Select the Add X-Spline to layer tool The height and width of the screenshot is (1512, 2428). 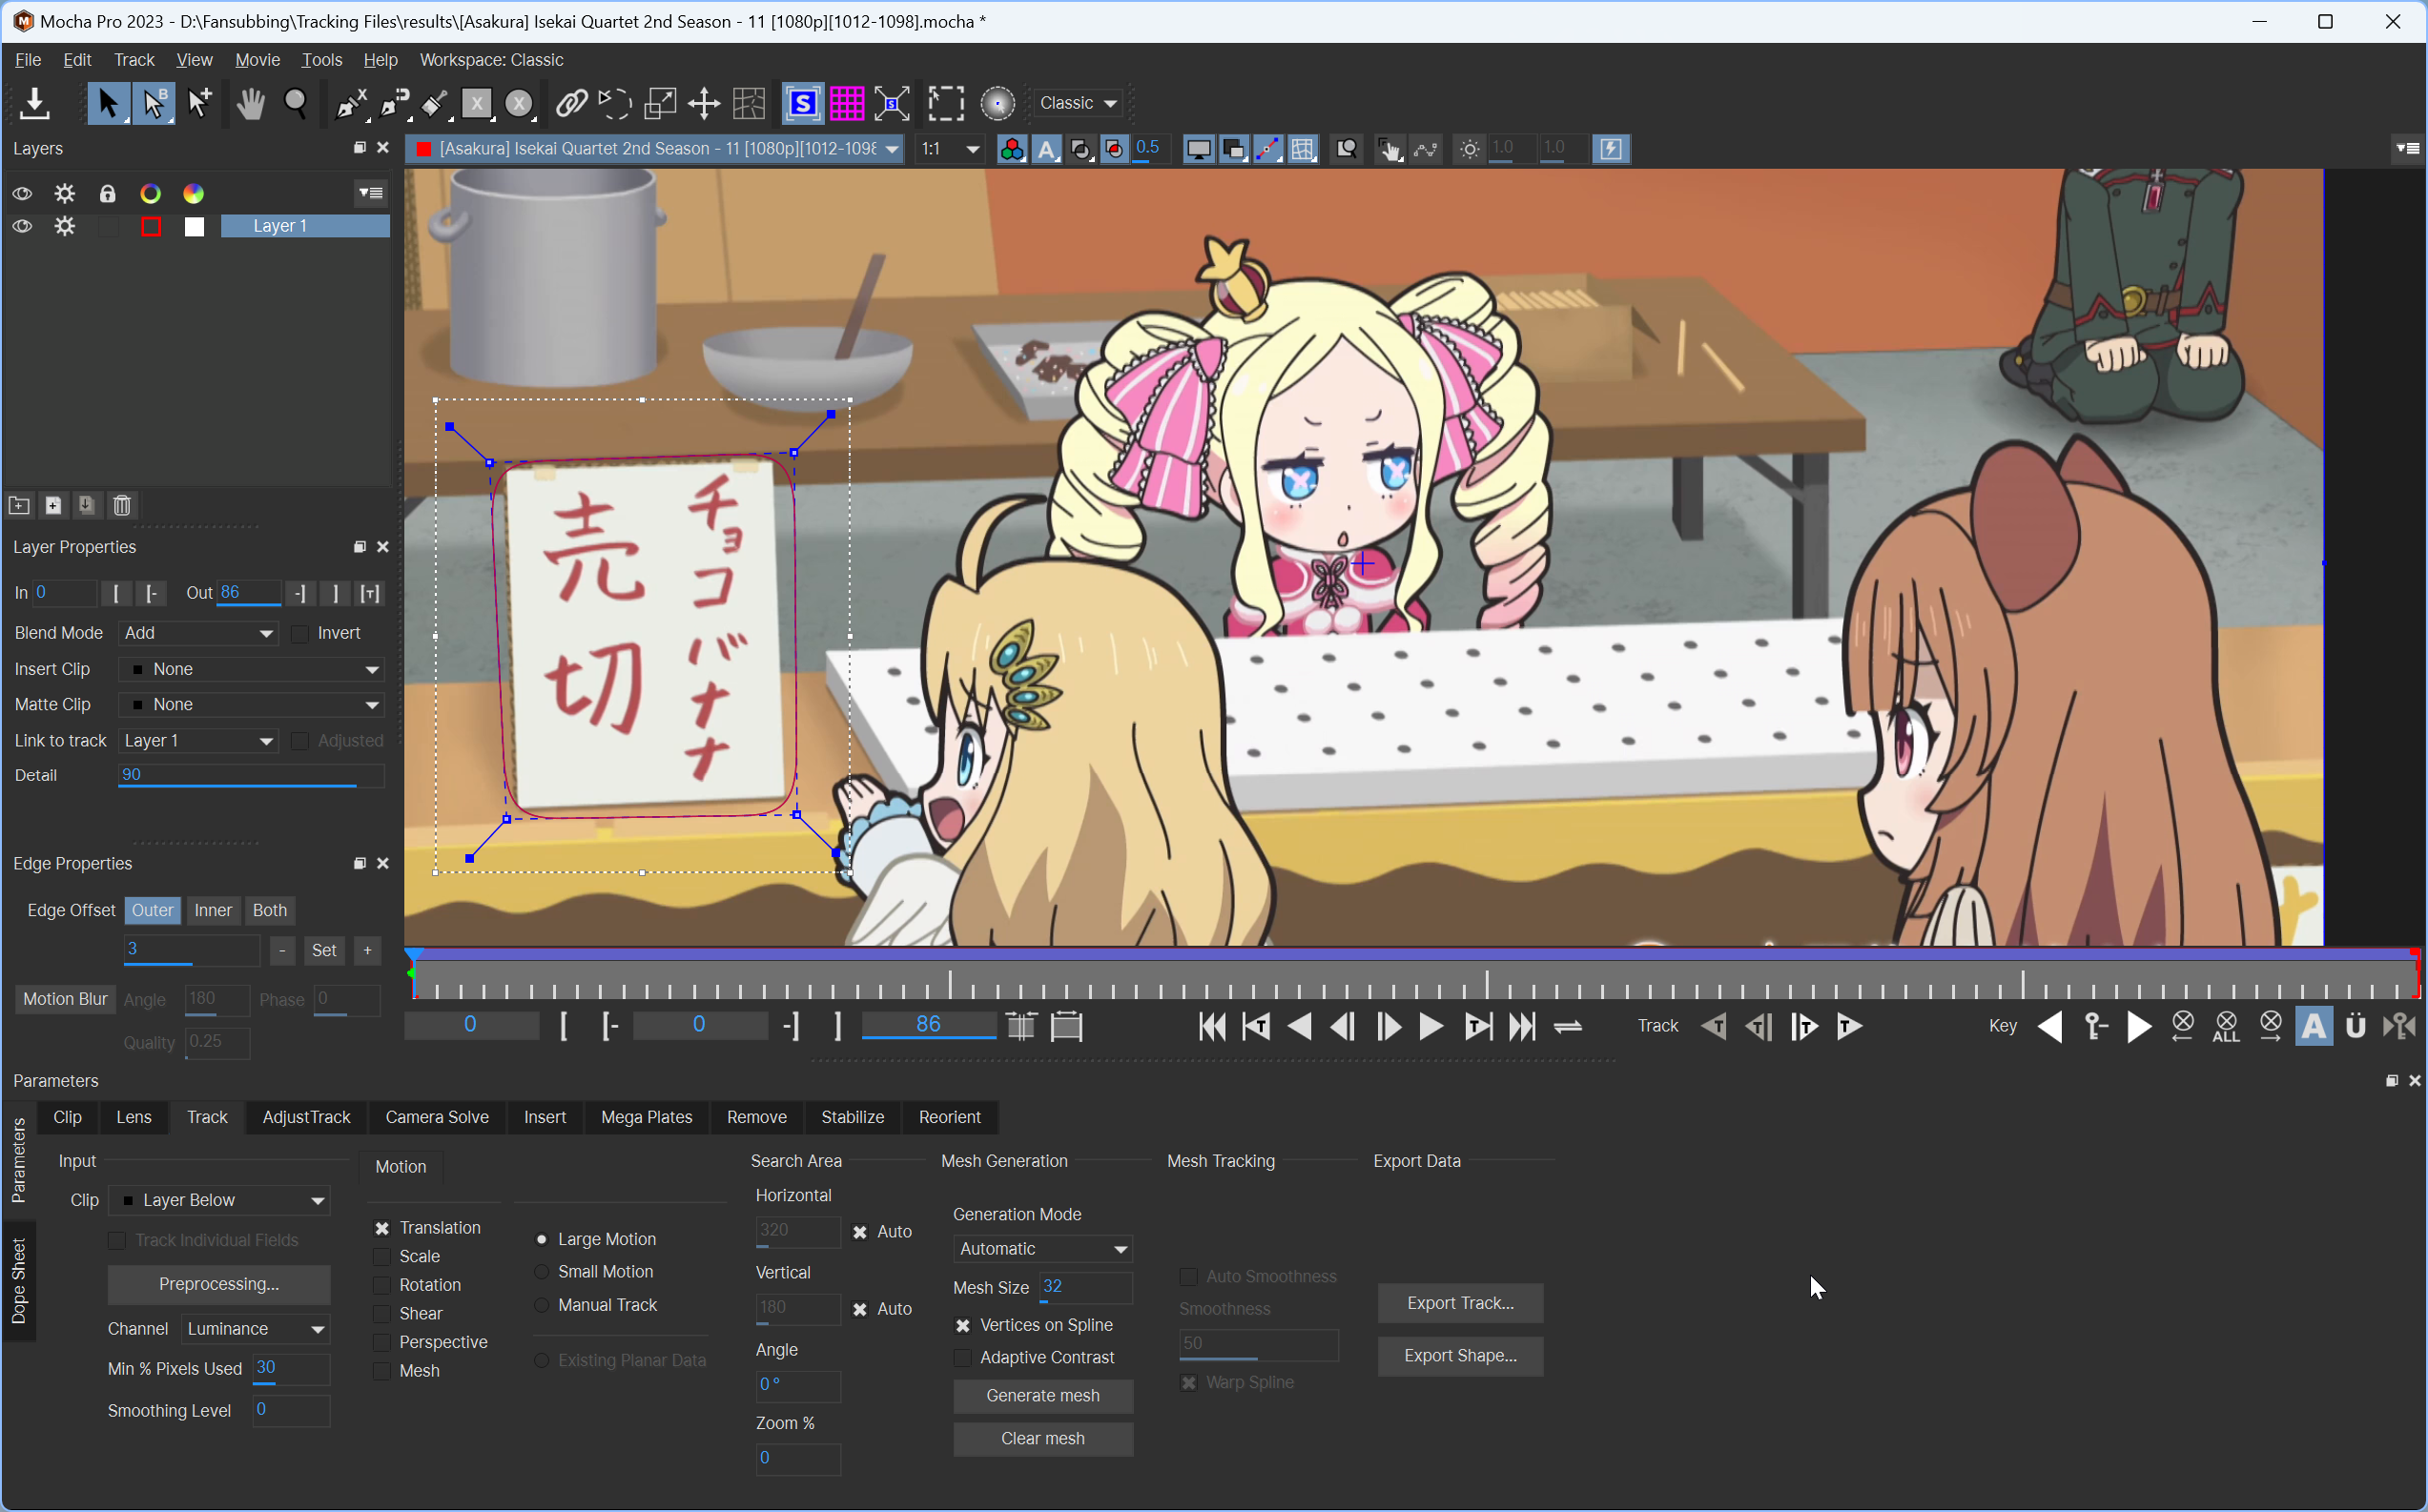tap(395, 103)
